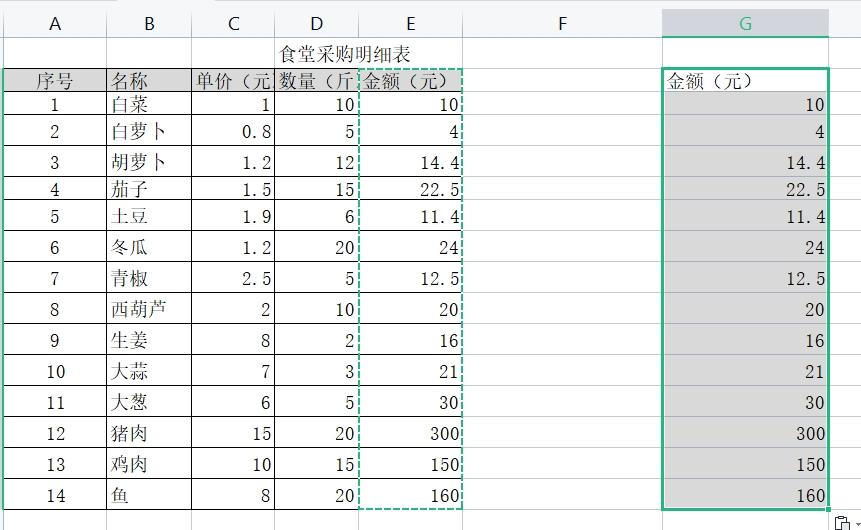
Task: Select column B header
Action: pyautogui.click(x=149, y=24)
